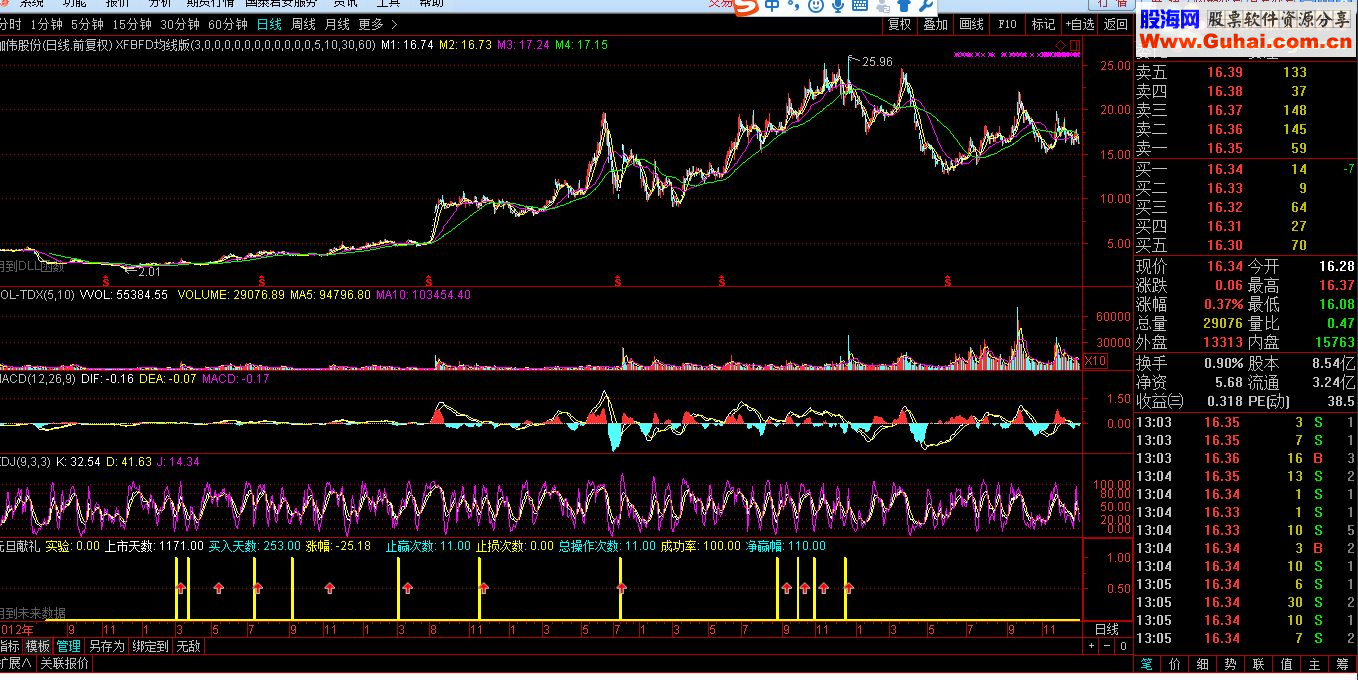Select the 势 trend tab
Screen dimensions: 1358x680
1231,664
